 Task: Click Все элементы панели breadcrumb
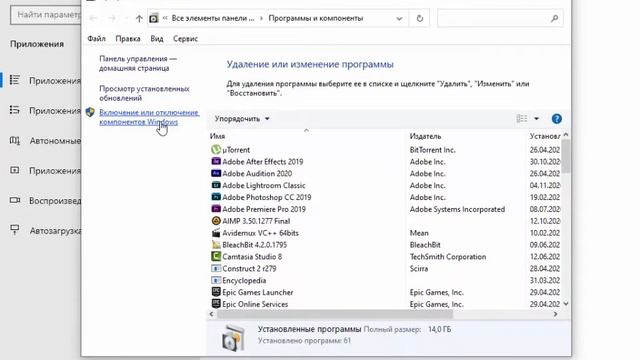[213, 18]
